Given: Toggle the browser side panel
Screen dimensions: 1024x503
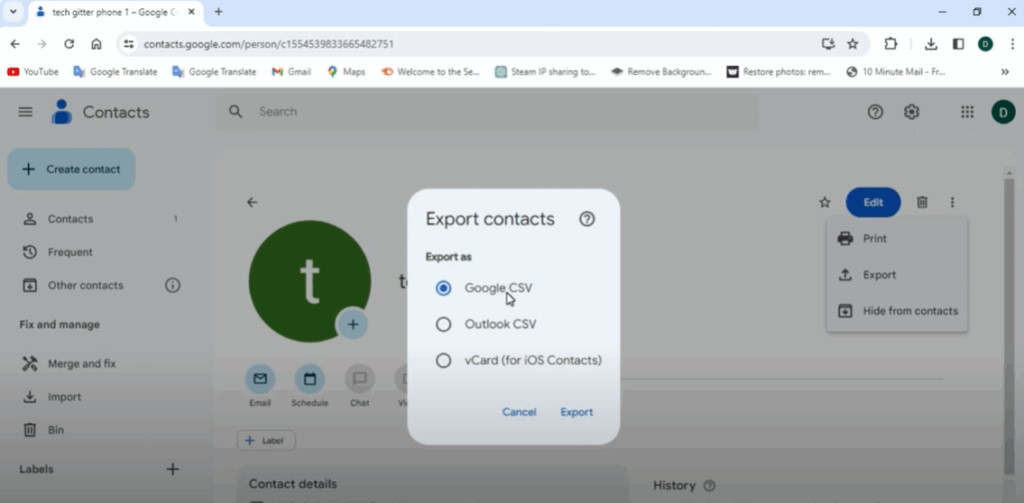Looking at the screenshot, I should pos(958,44).
